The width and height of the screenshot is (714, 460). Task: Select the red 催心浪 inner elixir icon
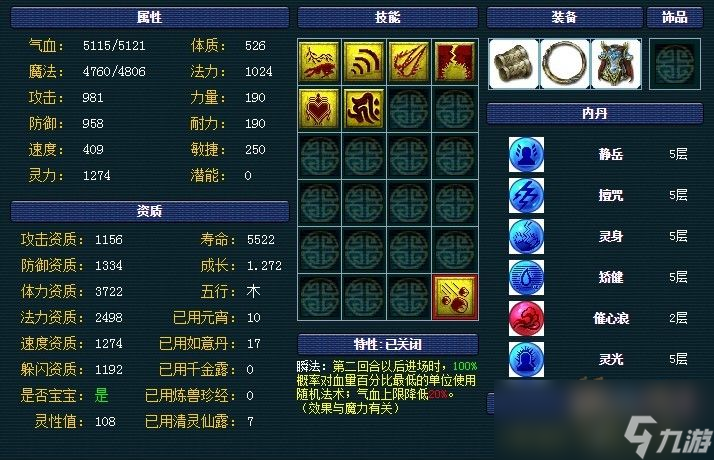(526, 318)
